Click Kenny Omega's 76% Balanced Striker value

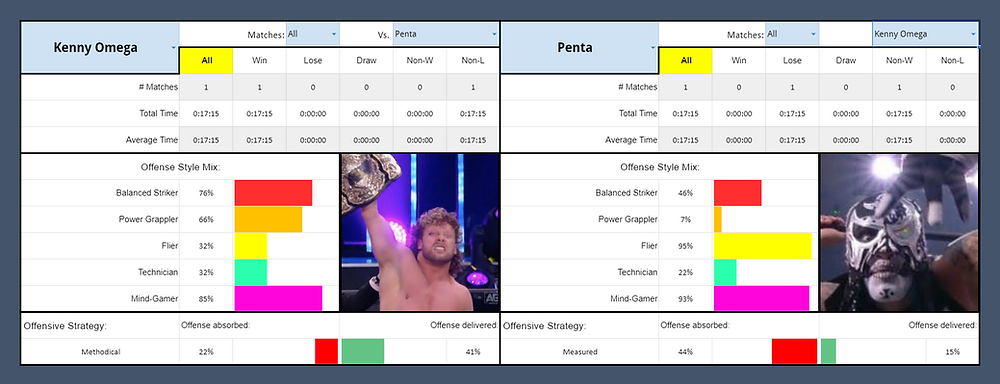206,193
